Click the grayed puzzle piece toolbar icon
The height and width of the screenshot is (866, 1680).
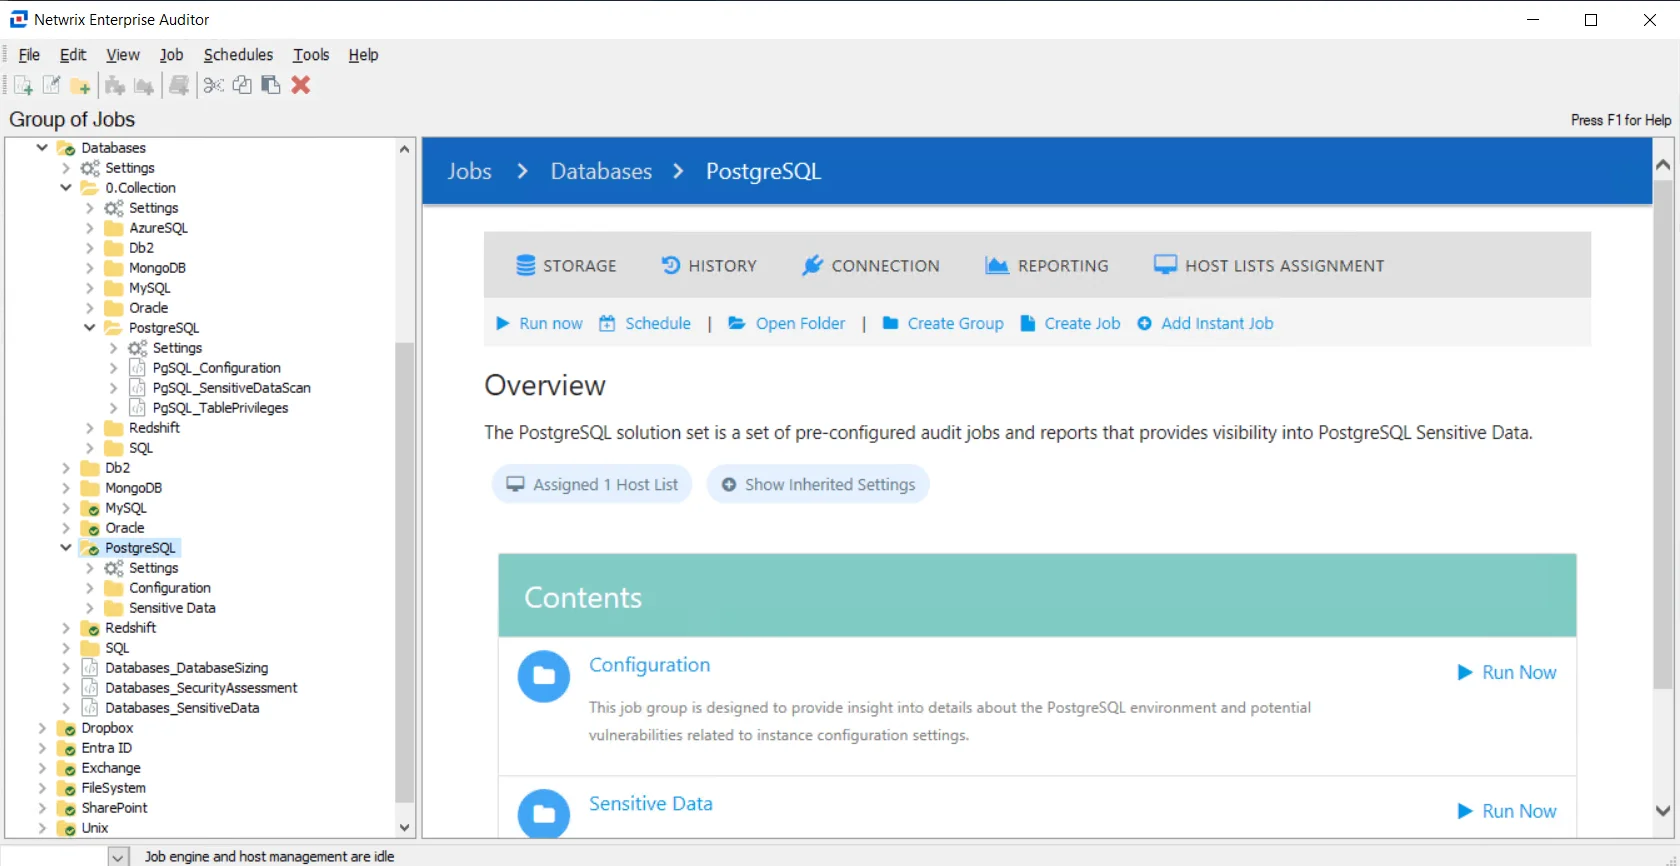coord(115,85)
